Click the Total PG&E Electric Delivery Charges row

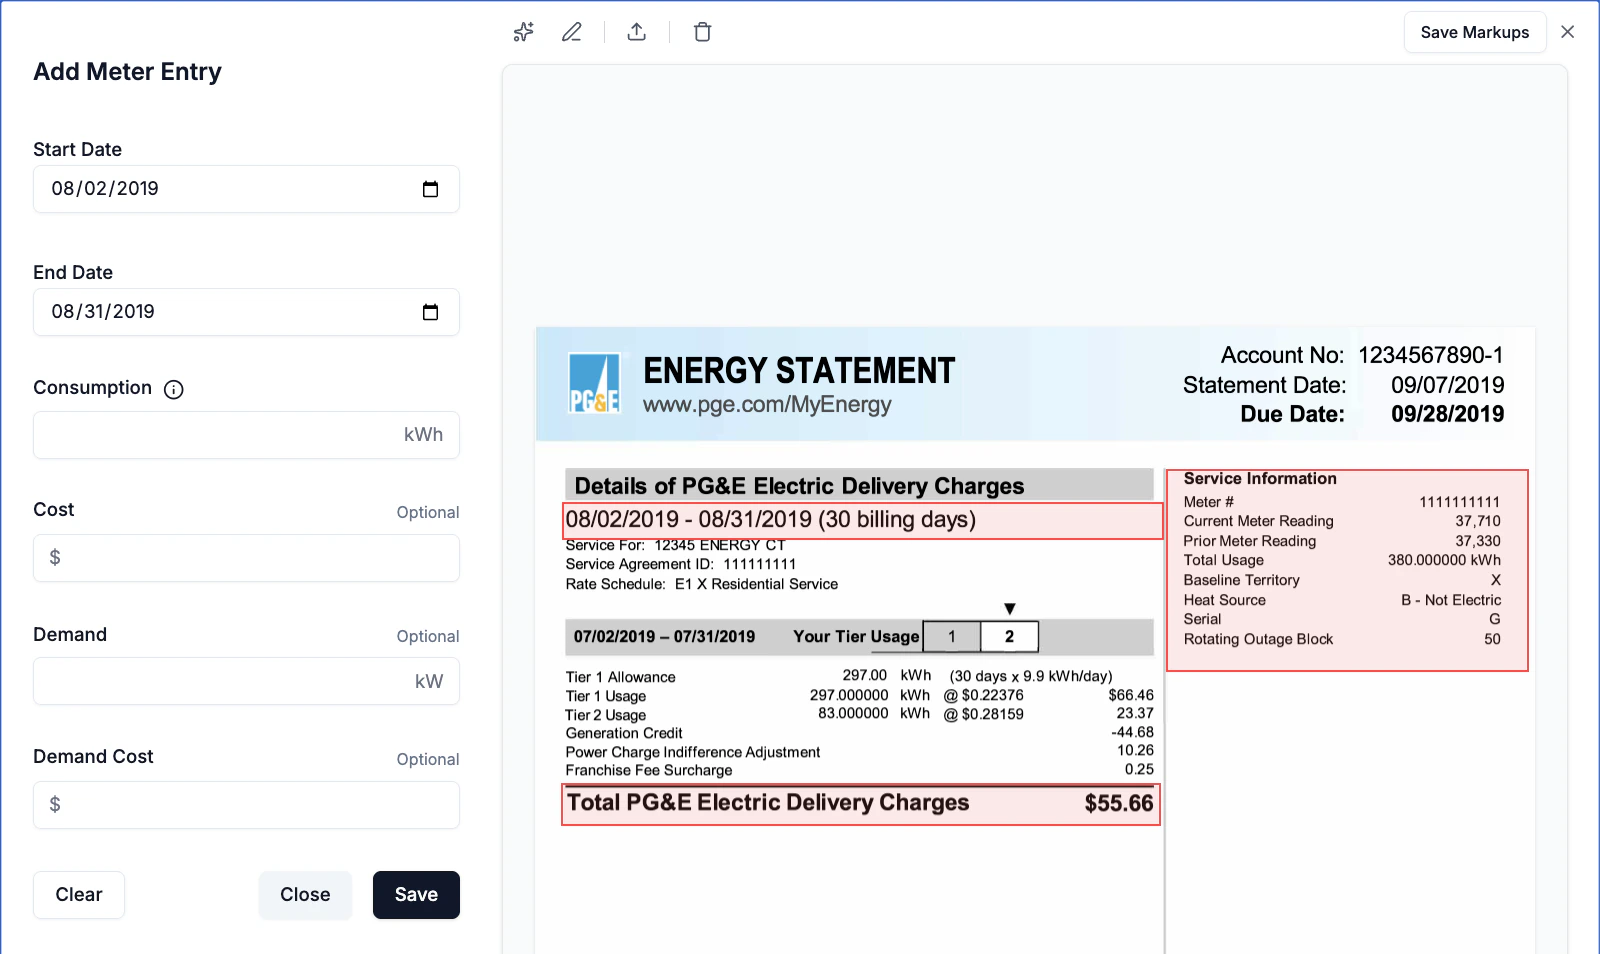(x=861, y=804)
